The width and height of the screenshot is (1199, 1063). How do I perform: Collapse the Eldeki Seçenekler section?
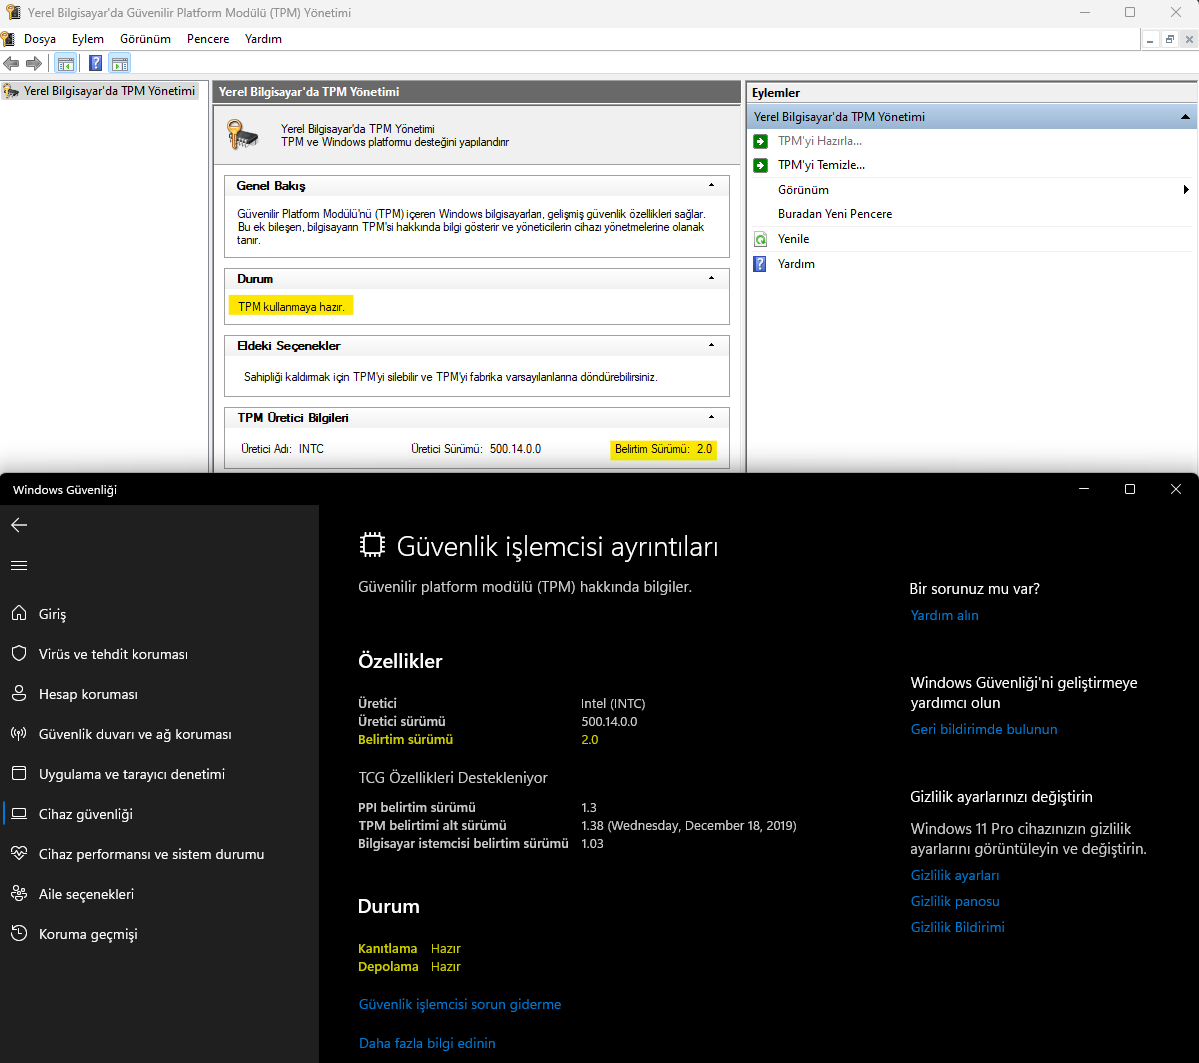coord(711,346)
